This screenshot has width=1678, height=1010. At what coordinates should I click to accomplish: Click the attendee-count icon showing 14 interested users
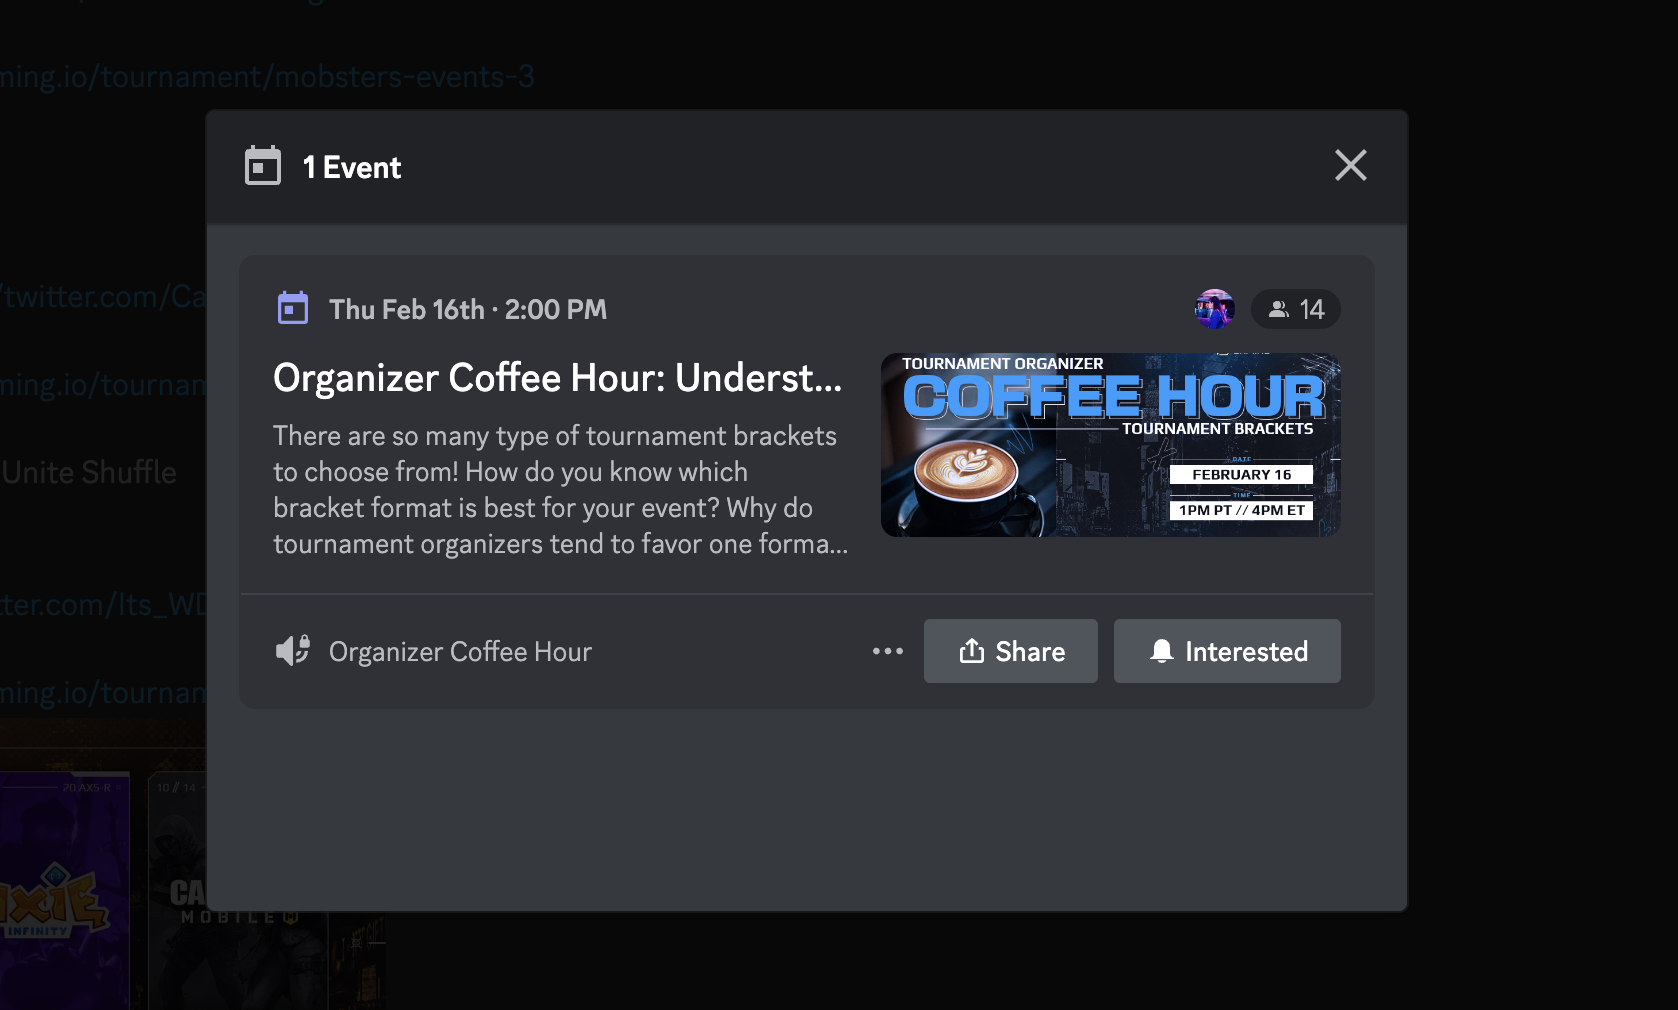click(x=1281, y=309)
